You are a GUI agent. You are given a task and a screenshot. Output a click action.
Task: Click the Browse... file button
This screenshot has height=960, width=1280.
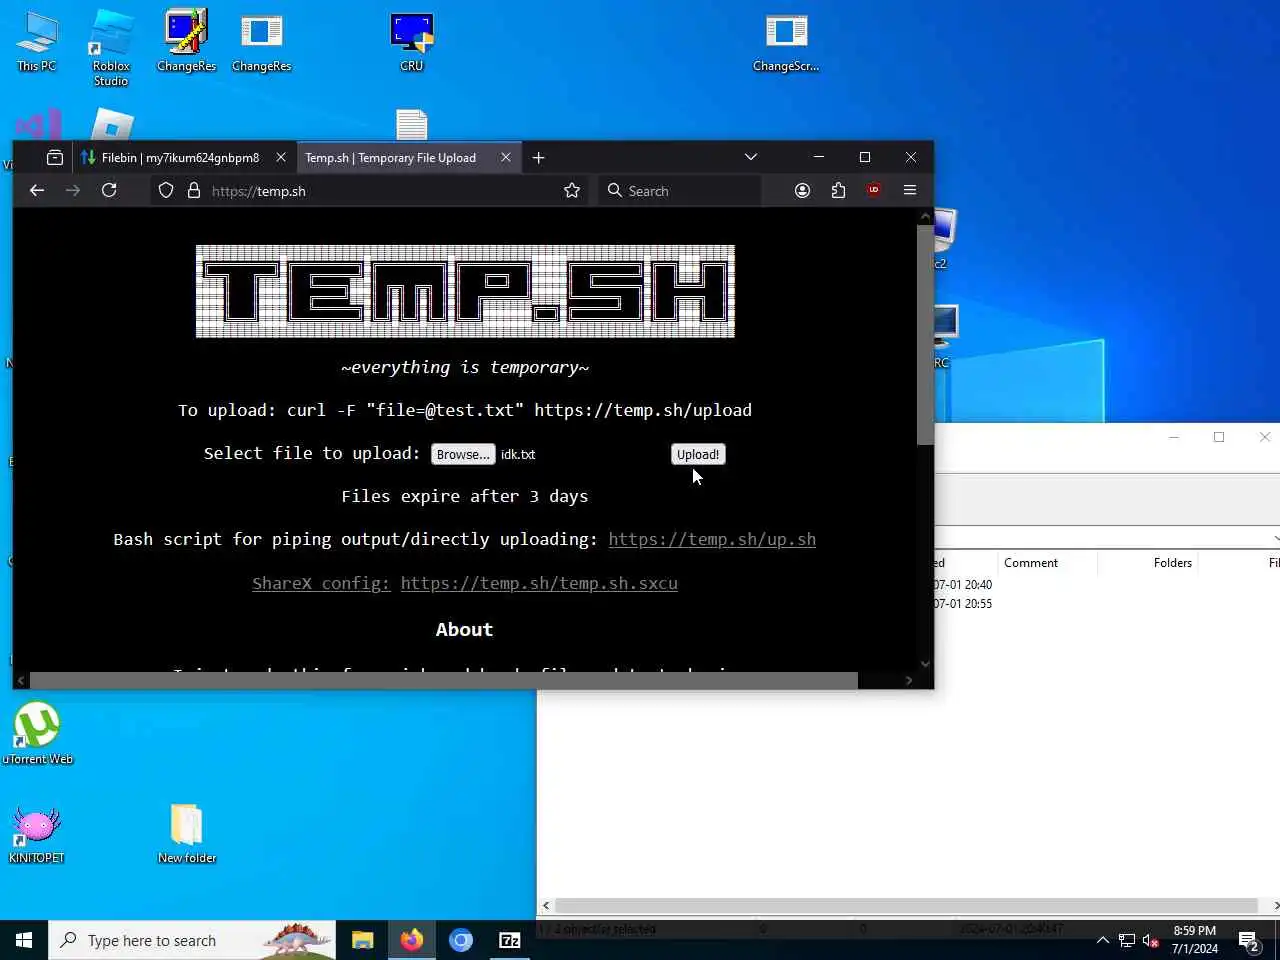pos(463,454)
